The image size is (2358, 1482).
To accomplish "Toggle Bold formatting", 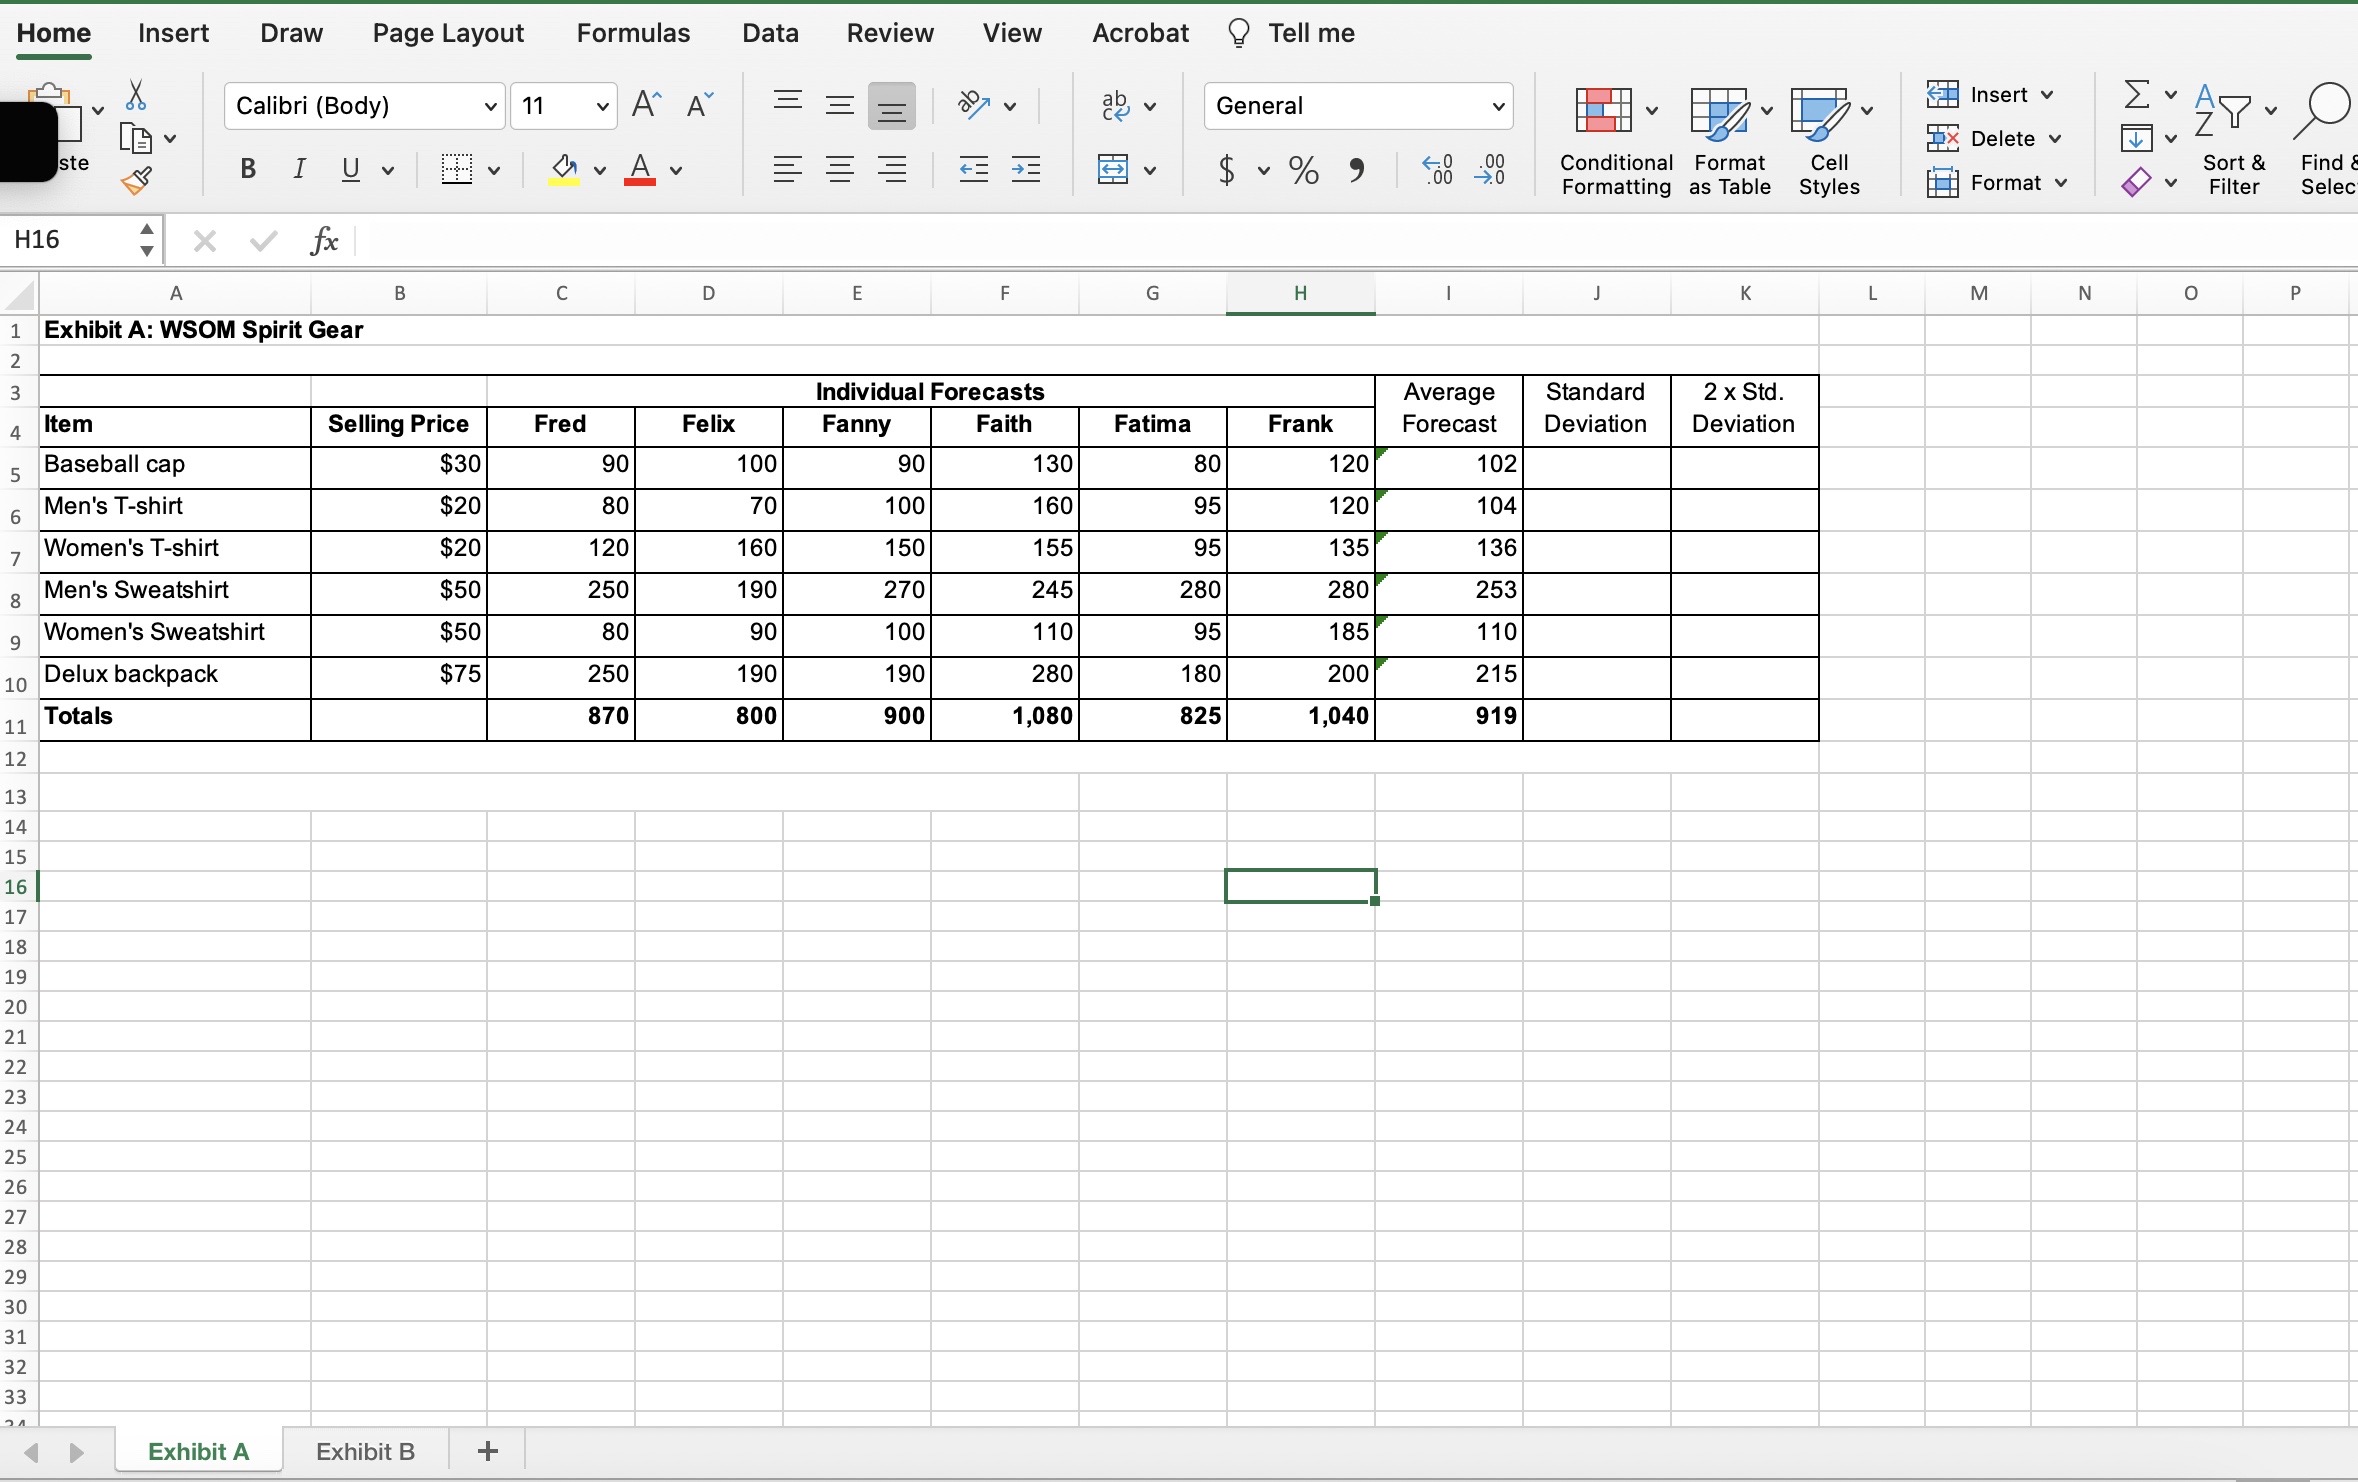I will tap(248, 170).
